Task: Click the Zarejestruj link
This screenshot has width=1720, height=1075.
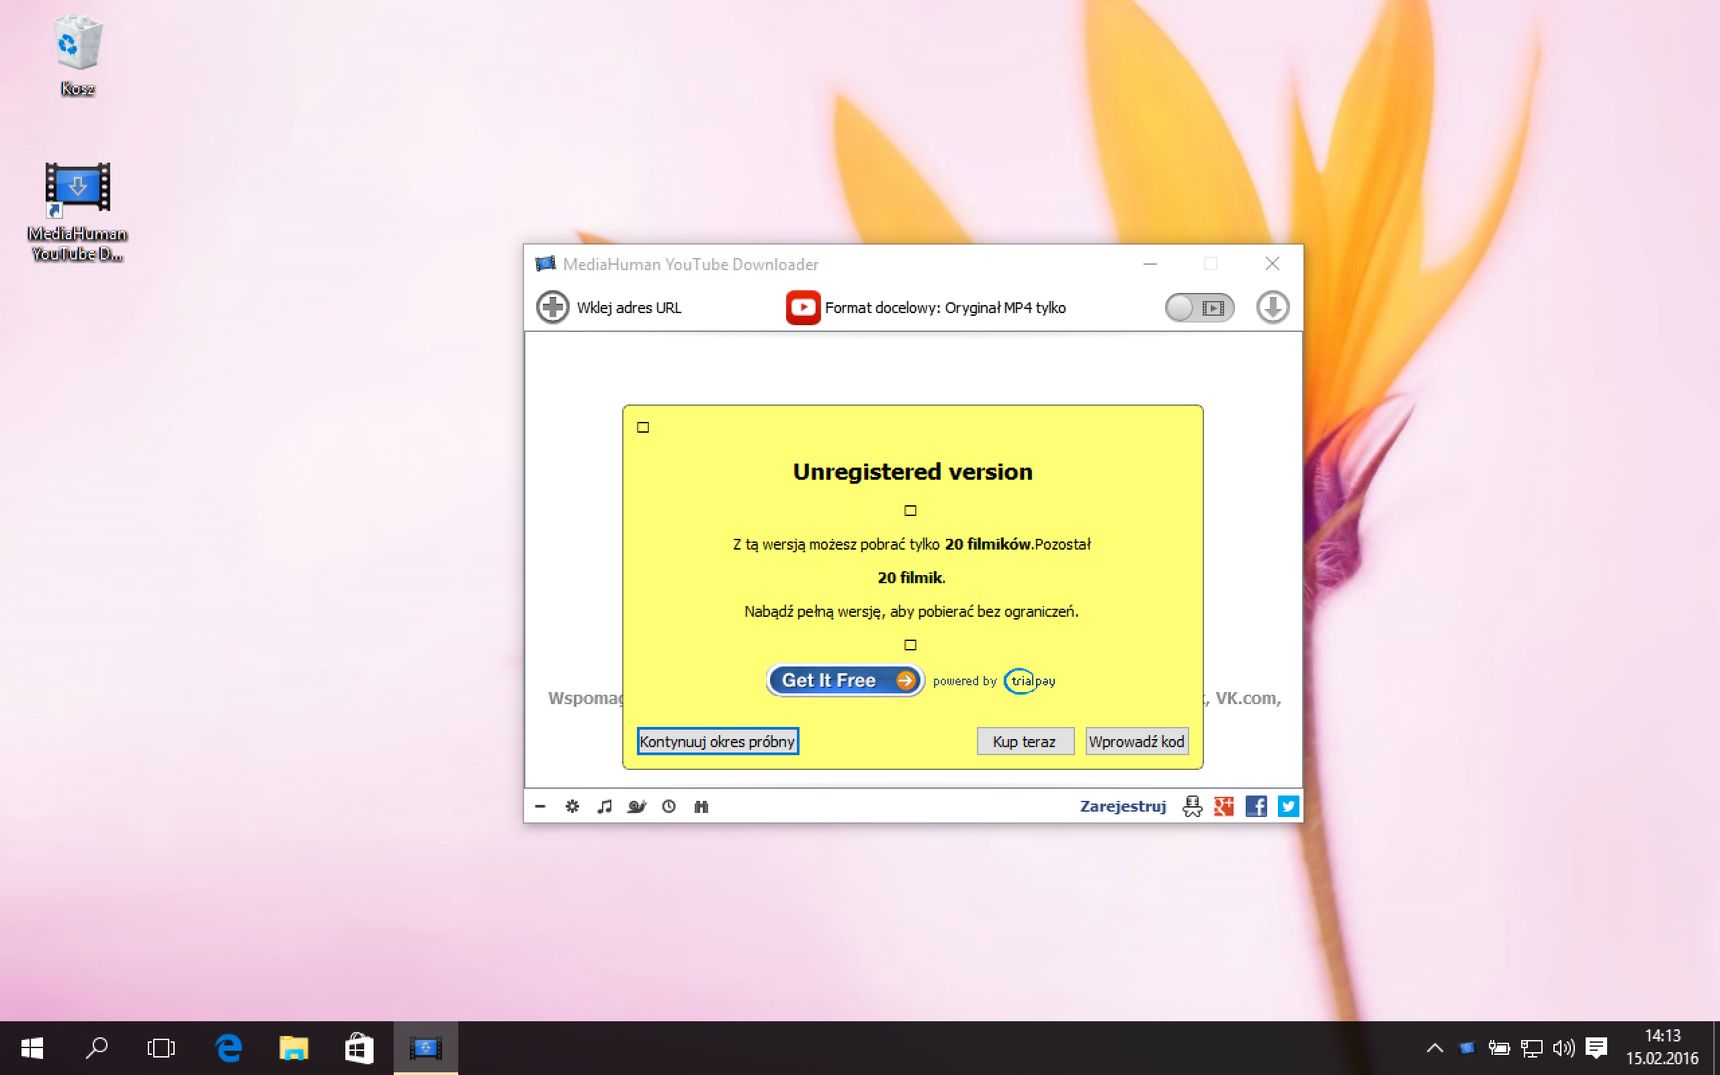Action: point(1123,806)
